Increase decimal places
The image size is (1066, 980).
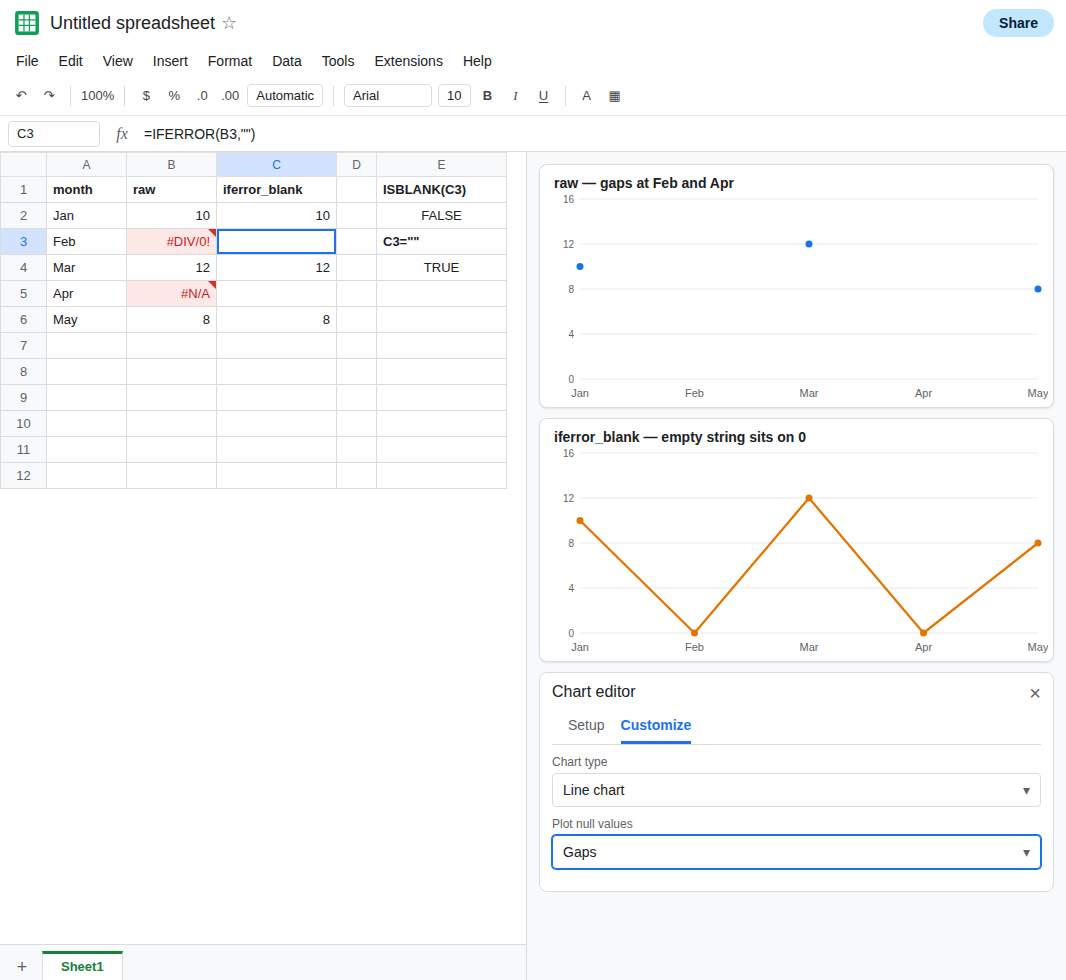point(230,96)
